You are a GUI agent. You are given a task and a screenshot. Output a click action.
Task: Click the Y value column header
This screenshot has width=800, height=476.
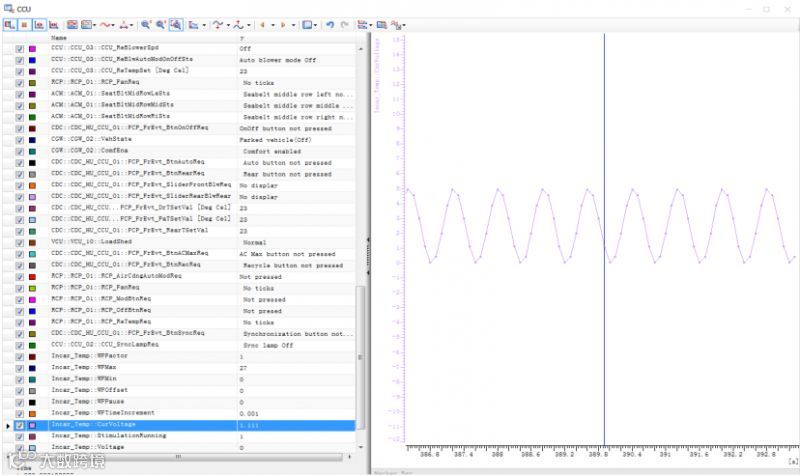(241, 38)
